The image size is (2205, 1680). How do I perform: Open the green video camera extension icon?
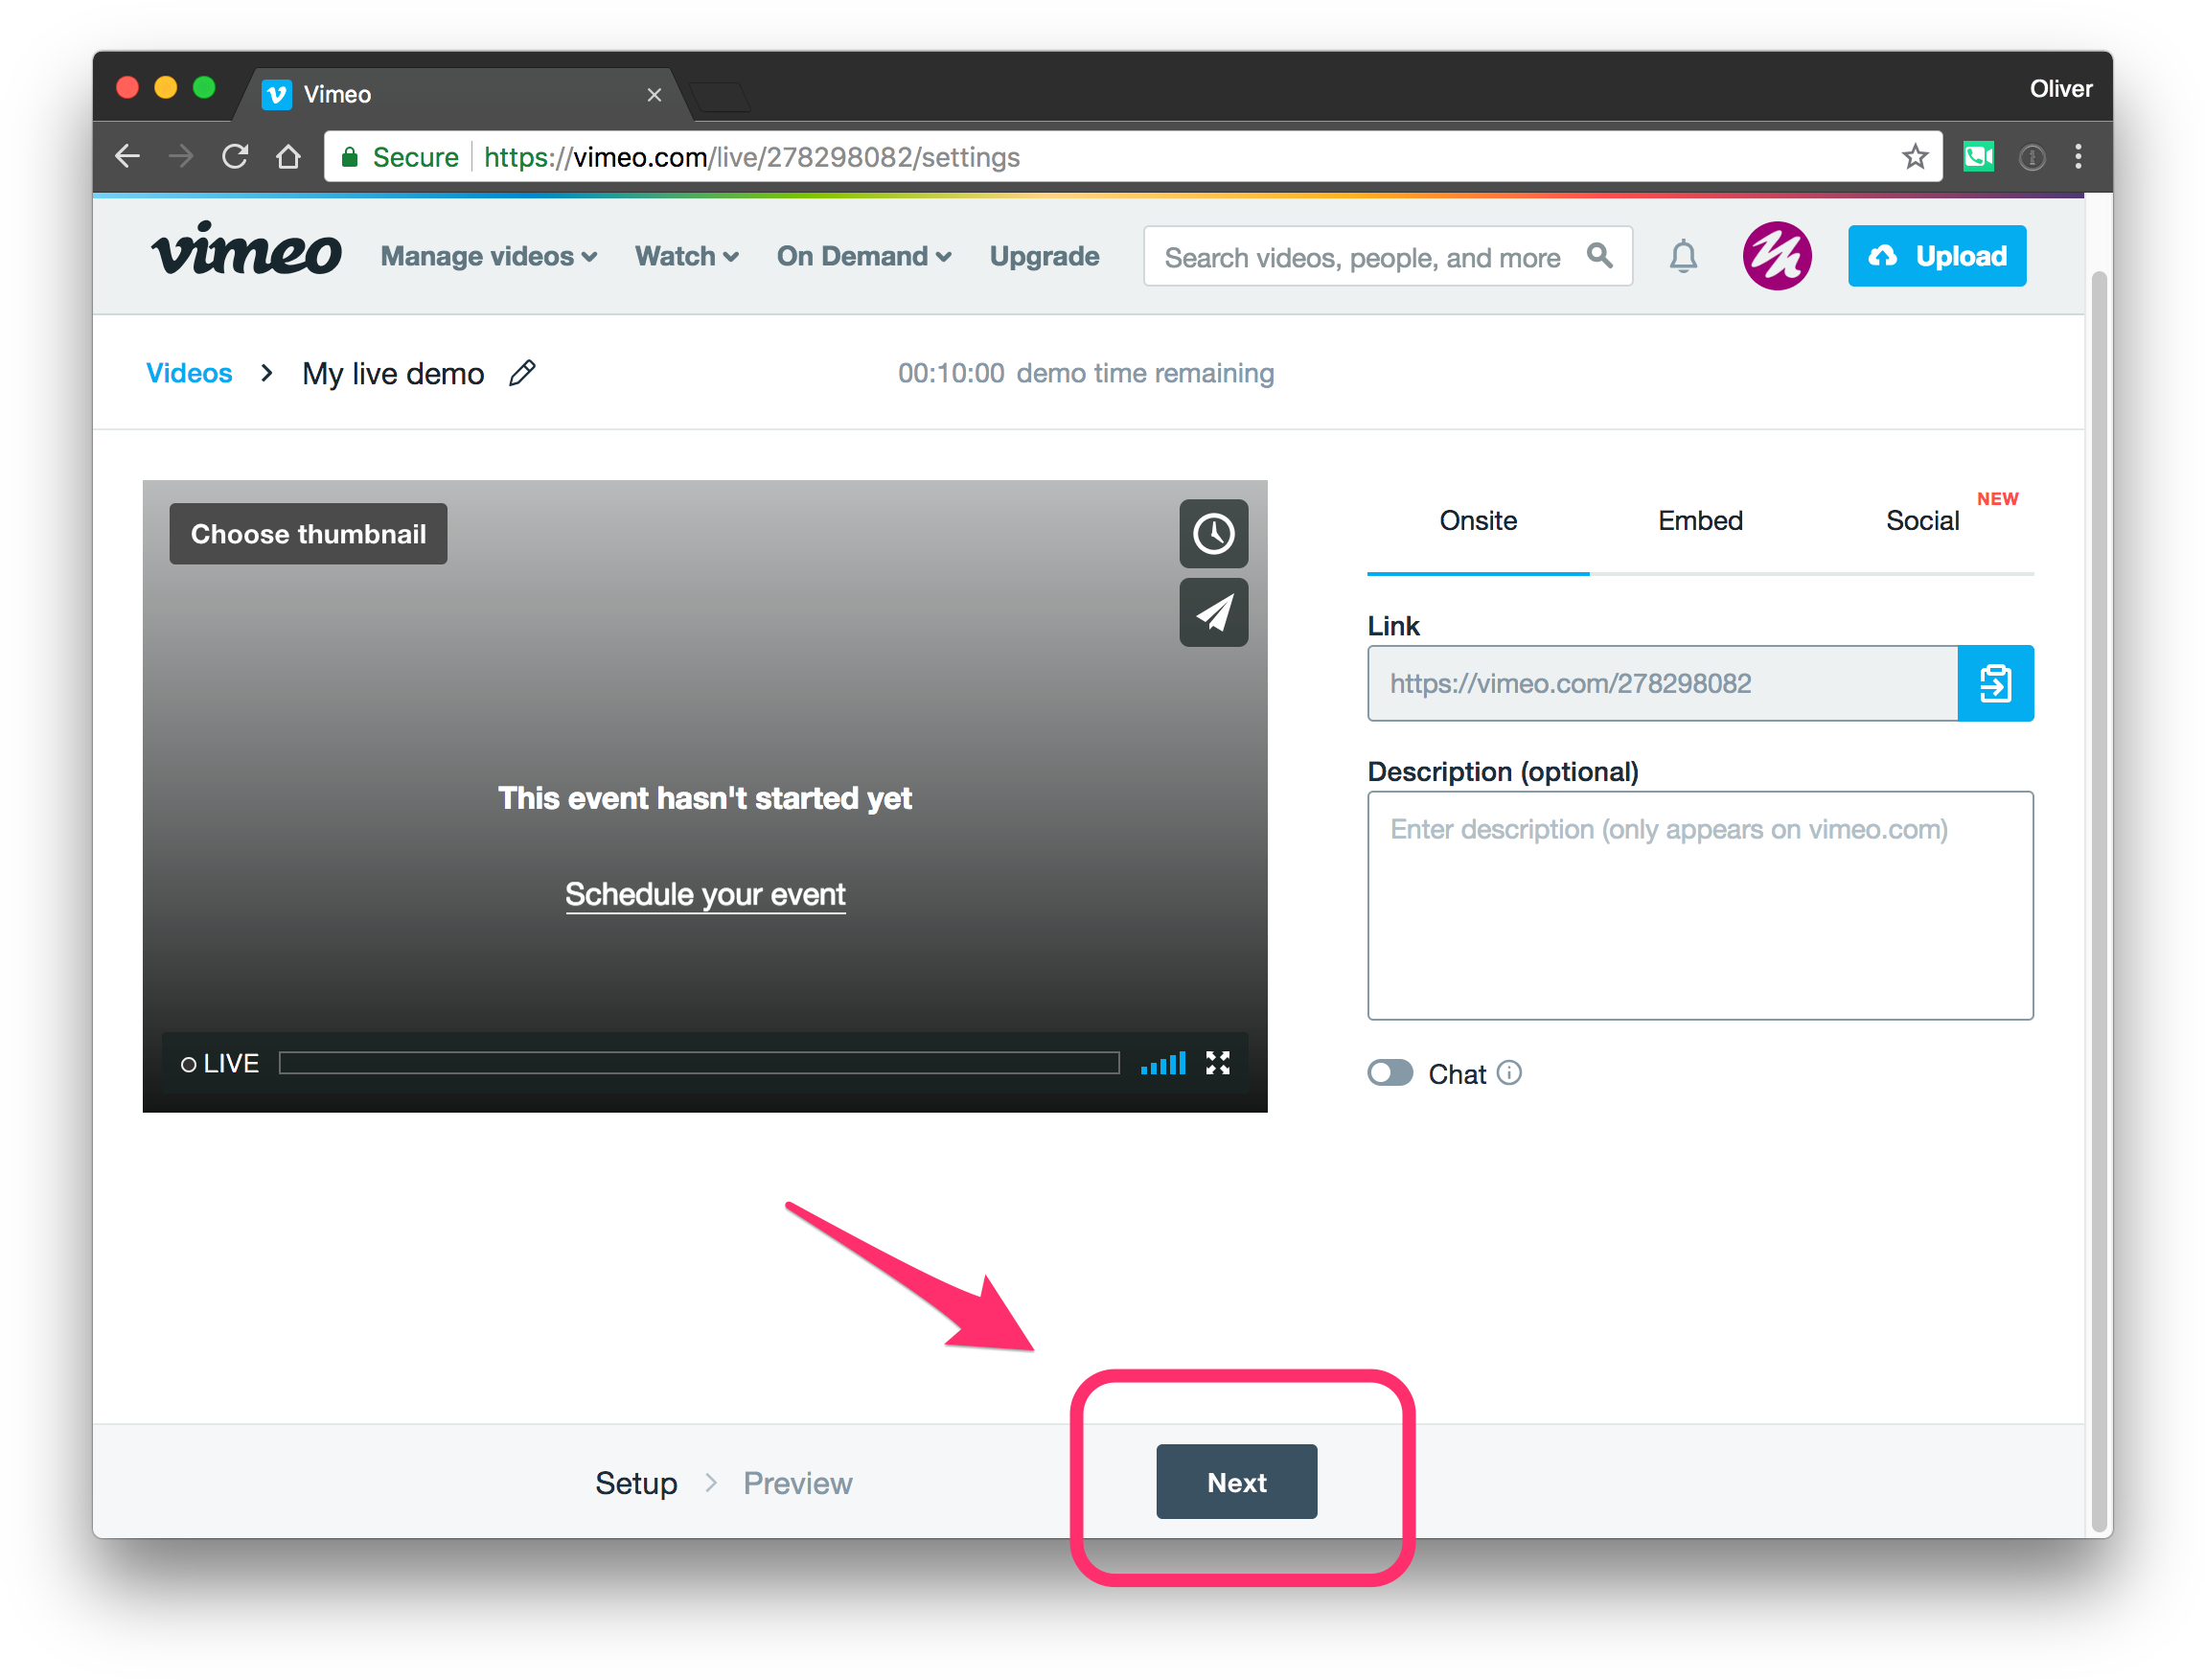pos(1978,157)
